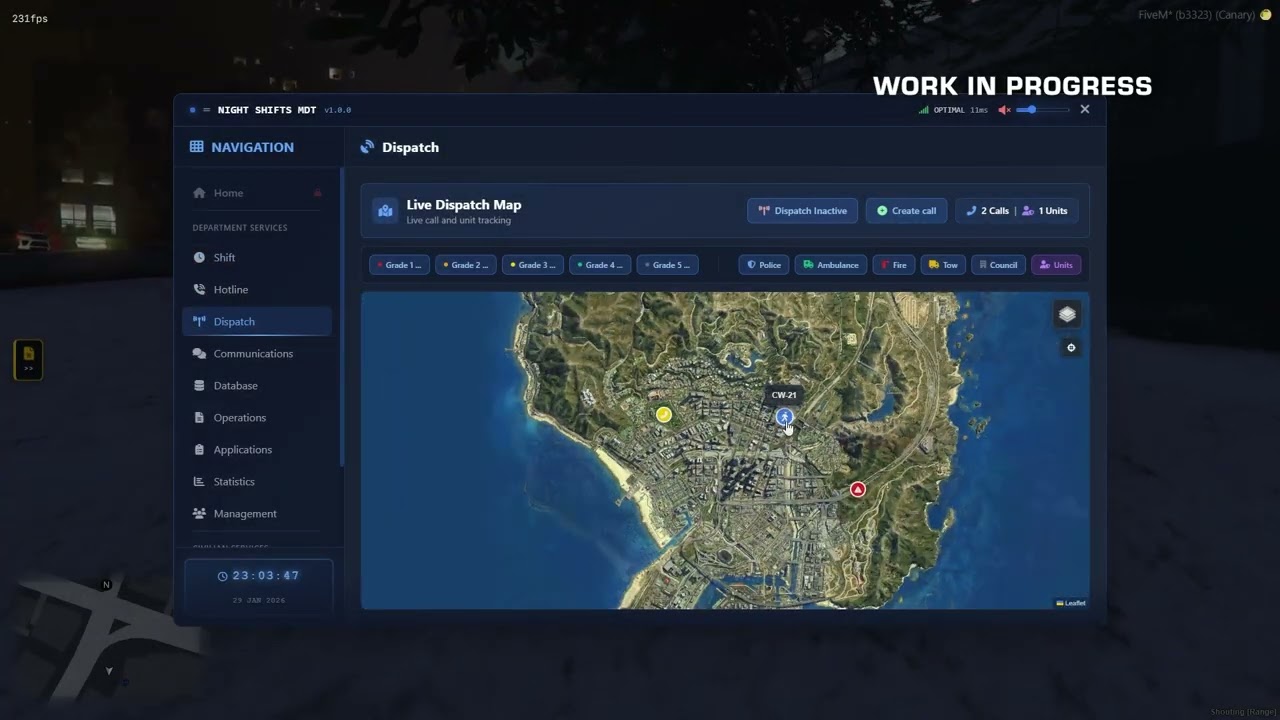The height and width of the screenshot is (720, 1280).
Task: Navigate to Operations
Action: (x=257, y=417)
